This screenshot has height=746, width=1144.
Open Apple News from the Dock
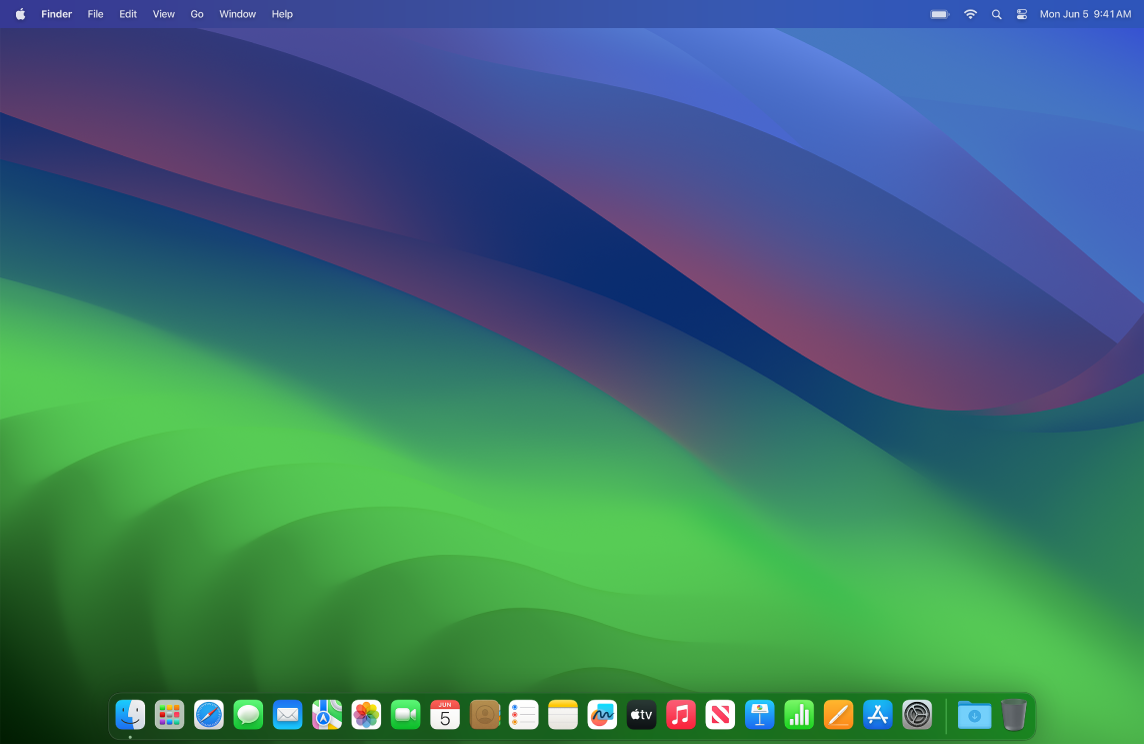[x=720, y=714]
